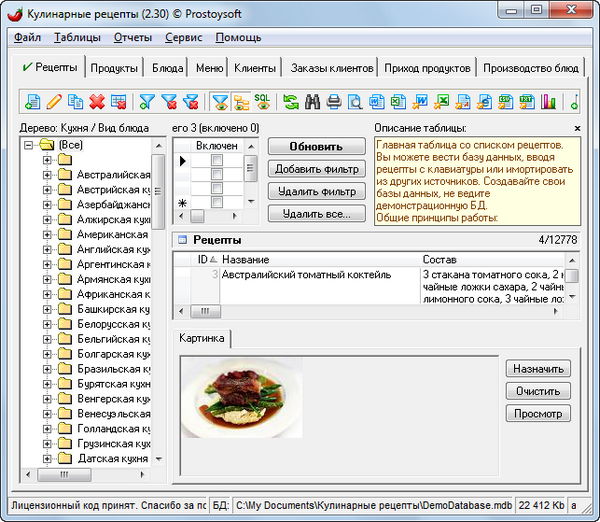
Task: Open the bar chart diagram icon
Action: pyautogui.click(x=548, y=101)
